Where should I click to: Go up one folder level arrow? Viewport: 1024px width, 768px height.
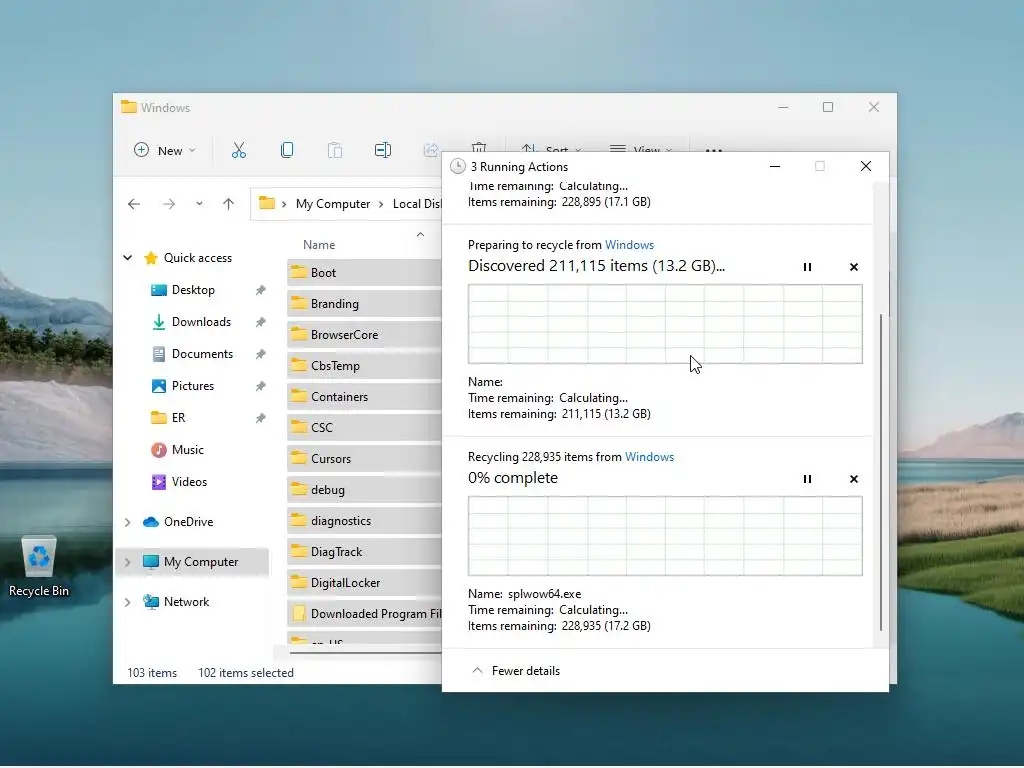(228, 204)
